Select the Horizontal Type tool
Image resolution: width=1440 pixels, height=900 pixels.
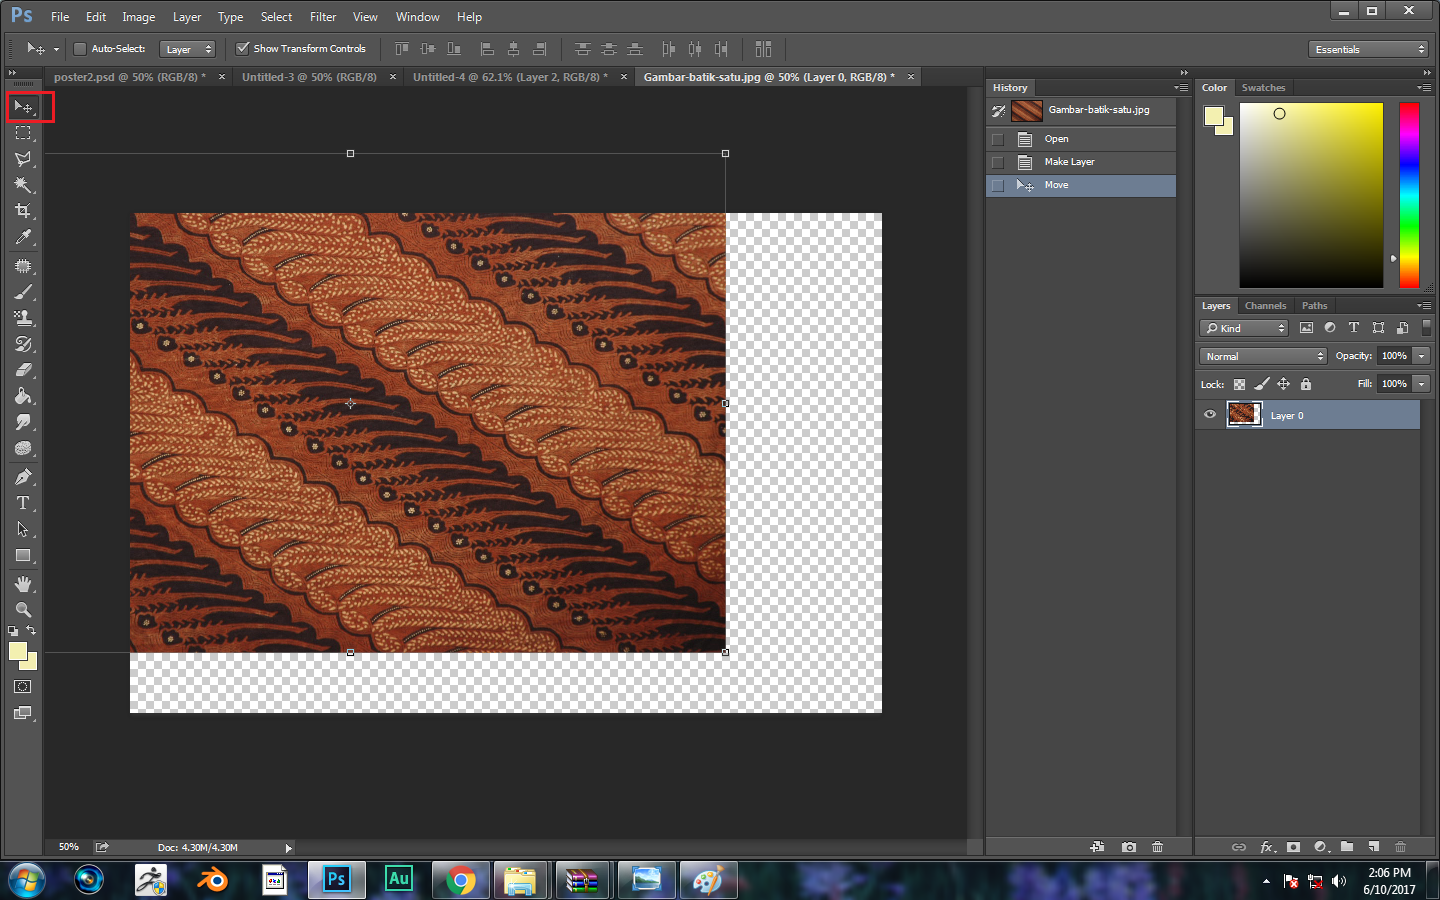[x=22, y=503]
